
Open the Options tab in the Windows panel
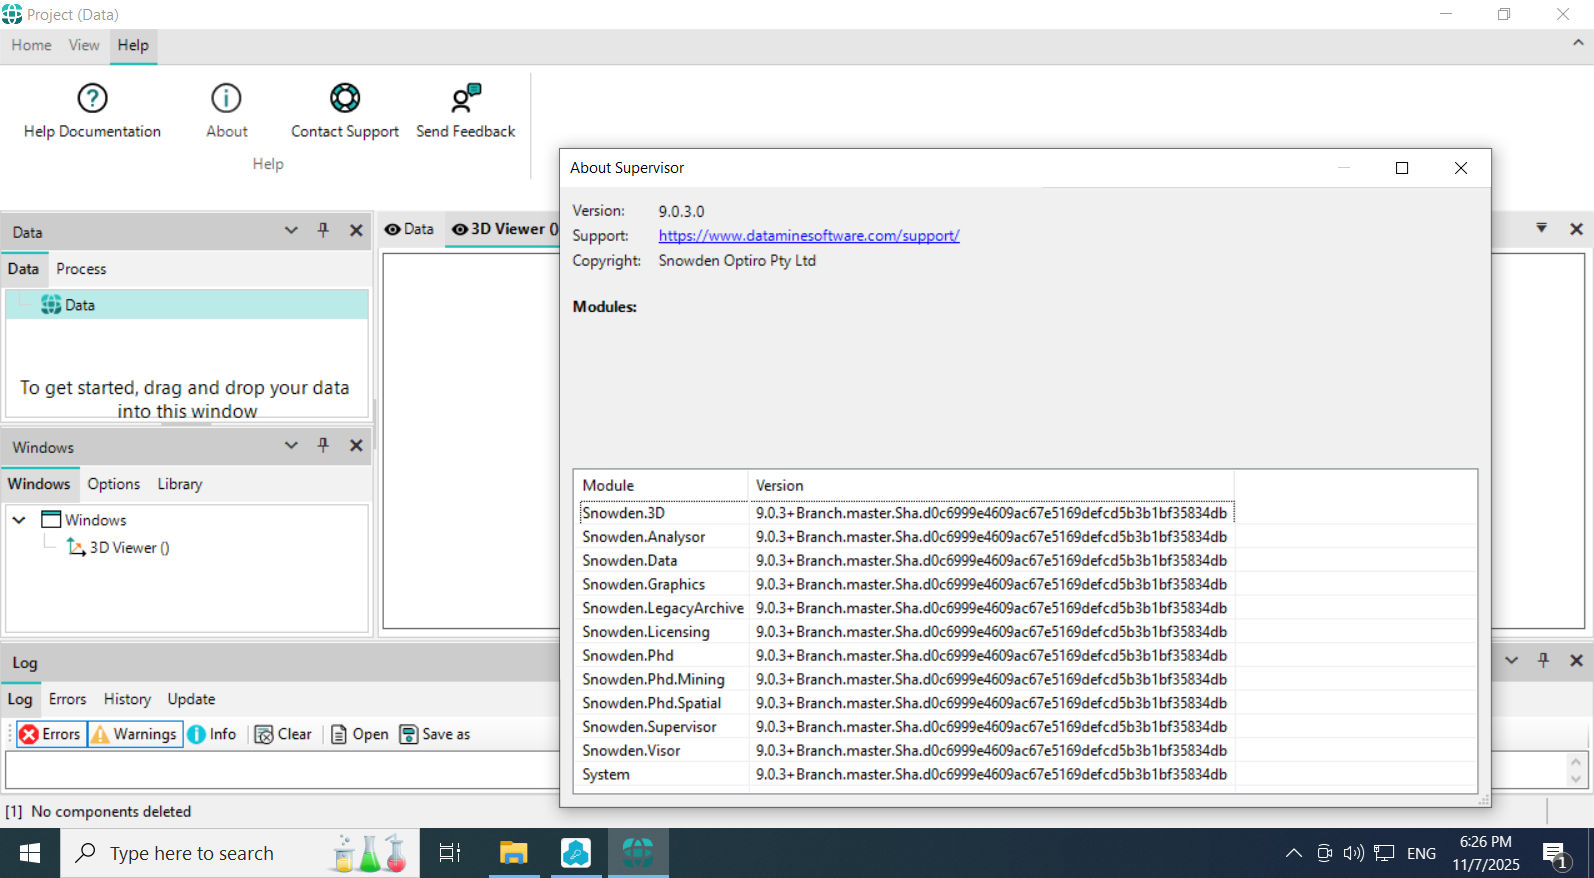point(113,484)
